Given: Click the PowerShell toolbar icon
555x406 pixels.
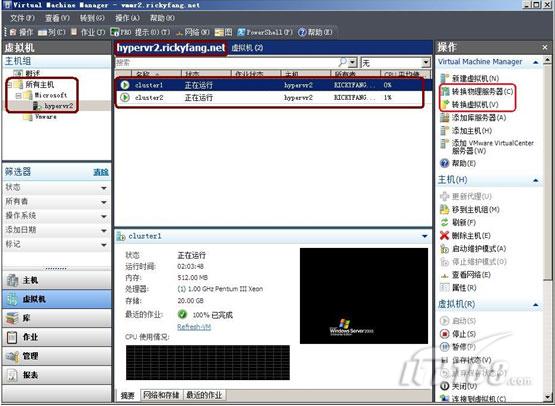Looking at the screenshot, I should [241, 32].
